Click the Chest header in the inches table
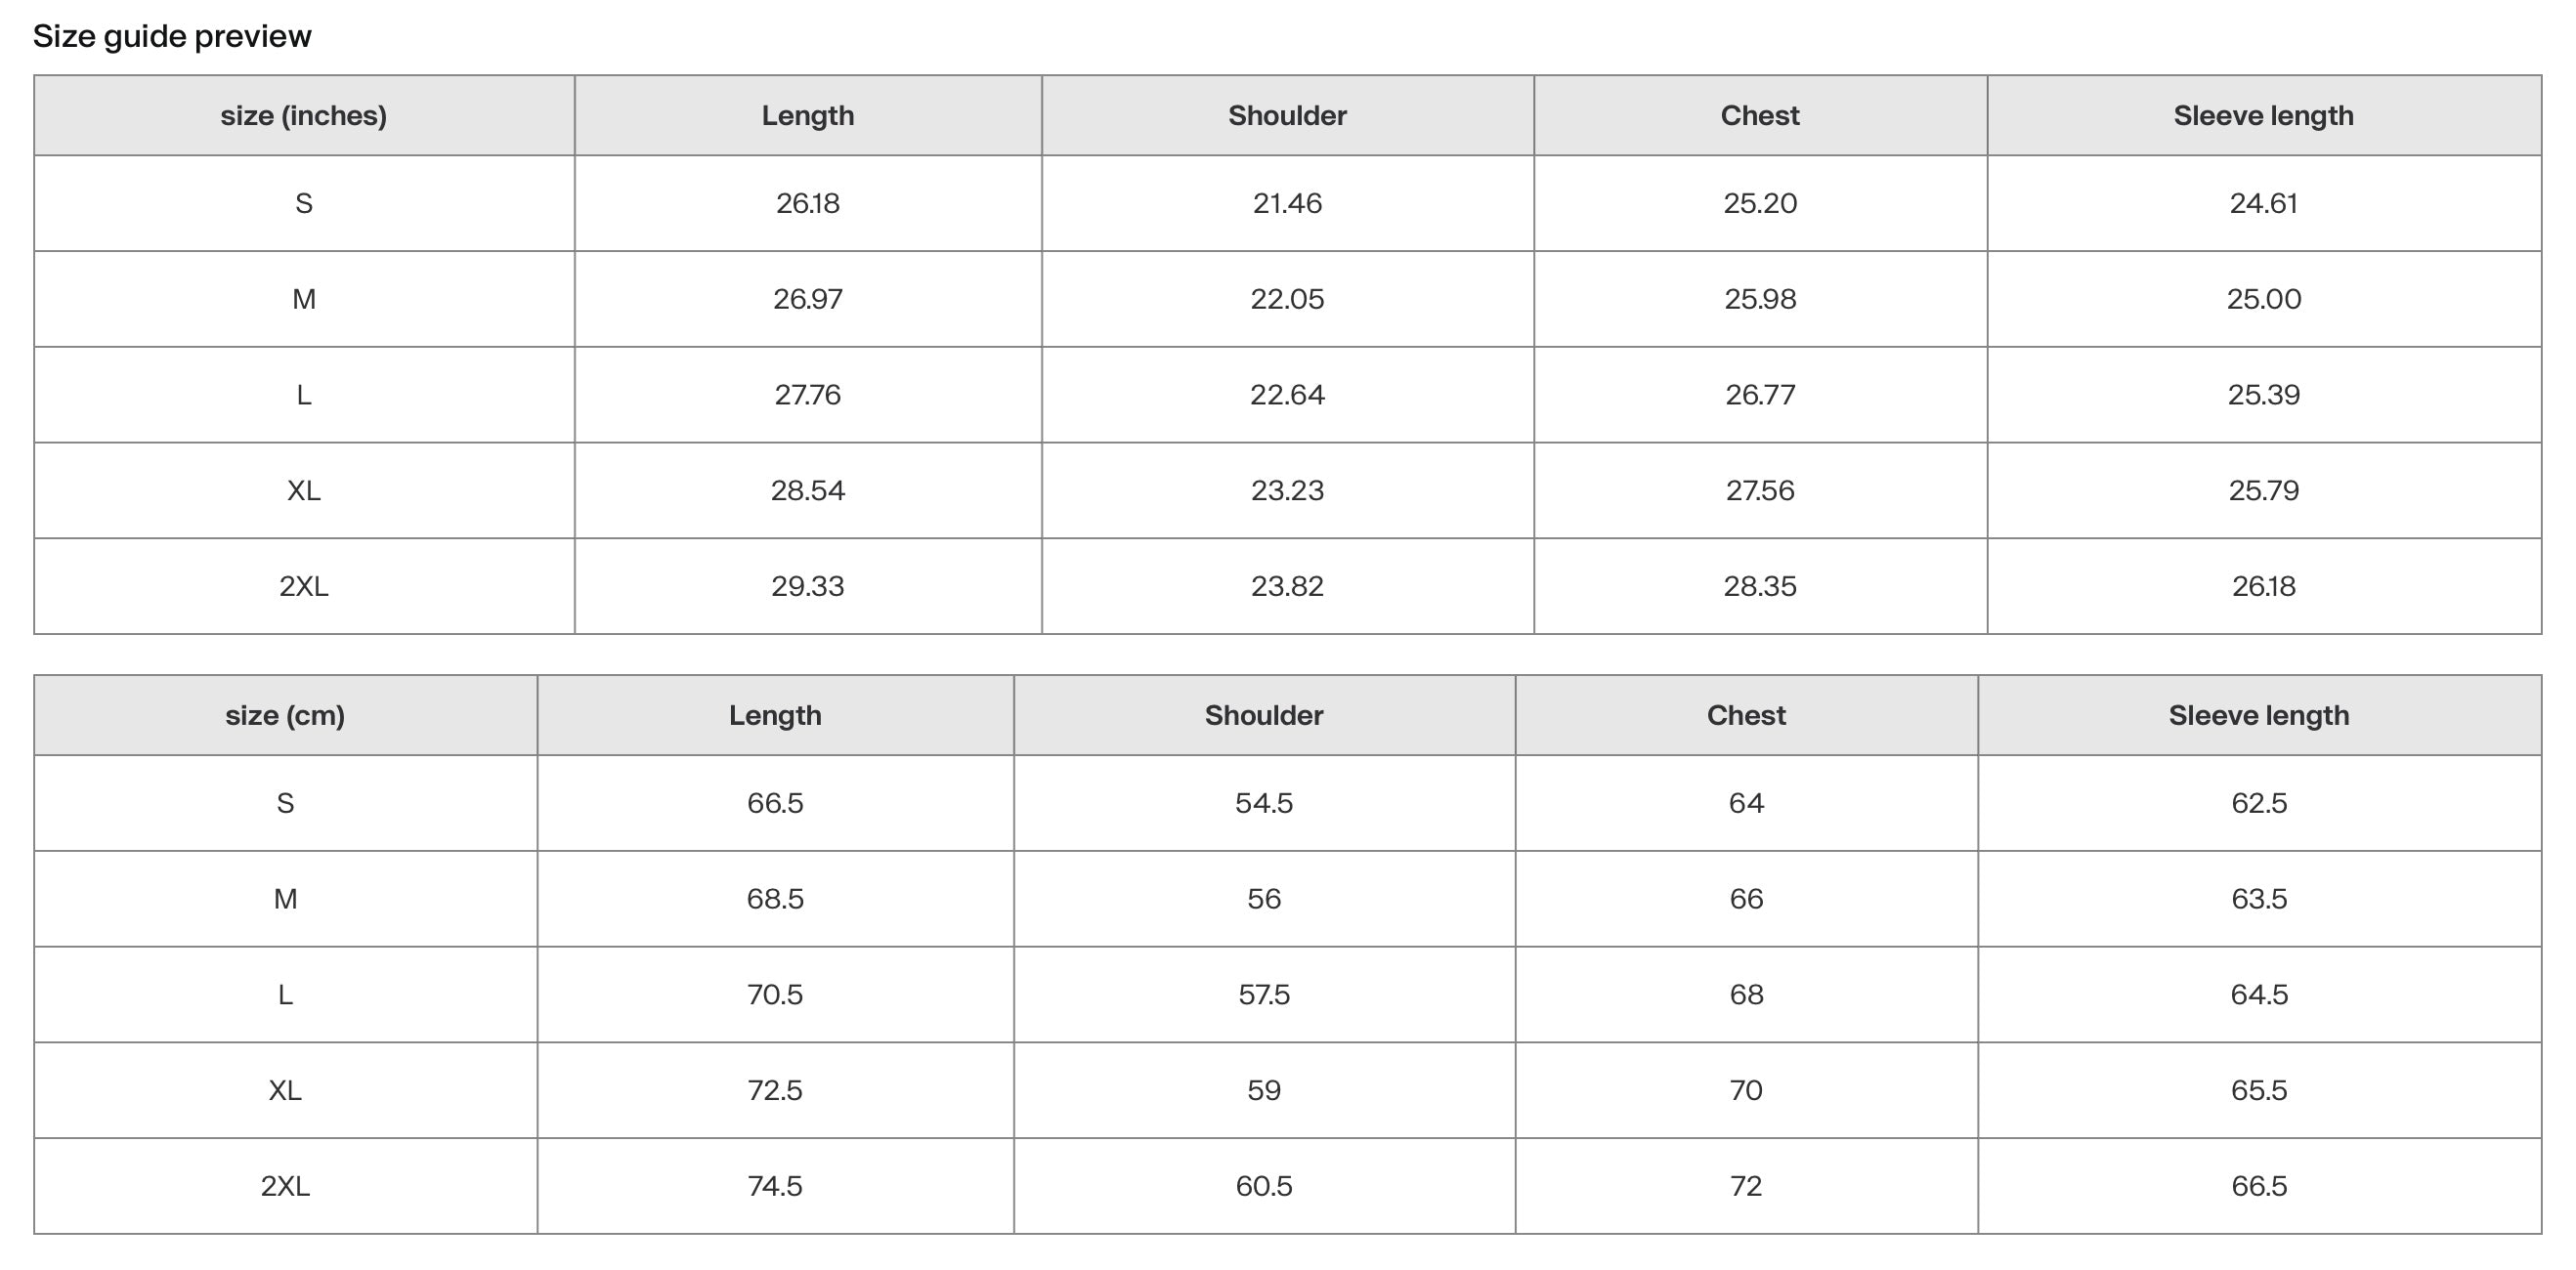Screen dimensions: 2576x1270 pyautogui.click(x=1759, y=116)
